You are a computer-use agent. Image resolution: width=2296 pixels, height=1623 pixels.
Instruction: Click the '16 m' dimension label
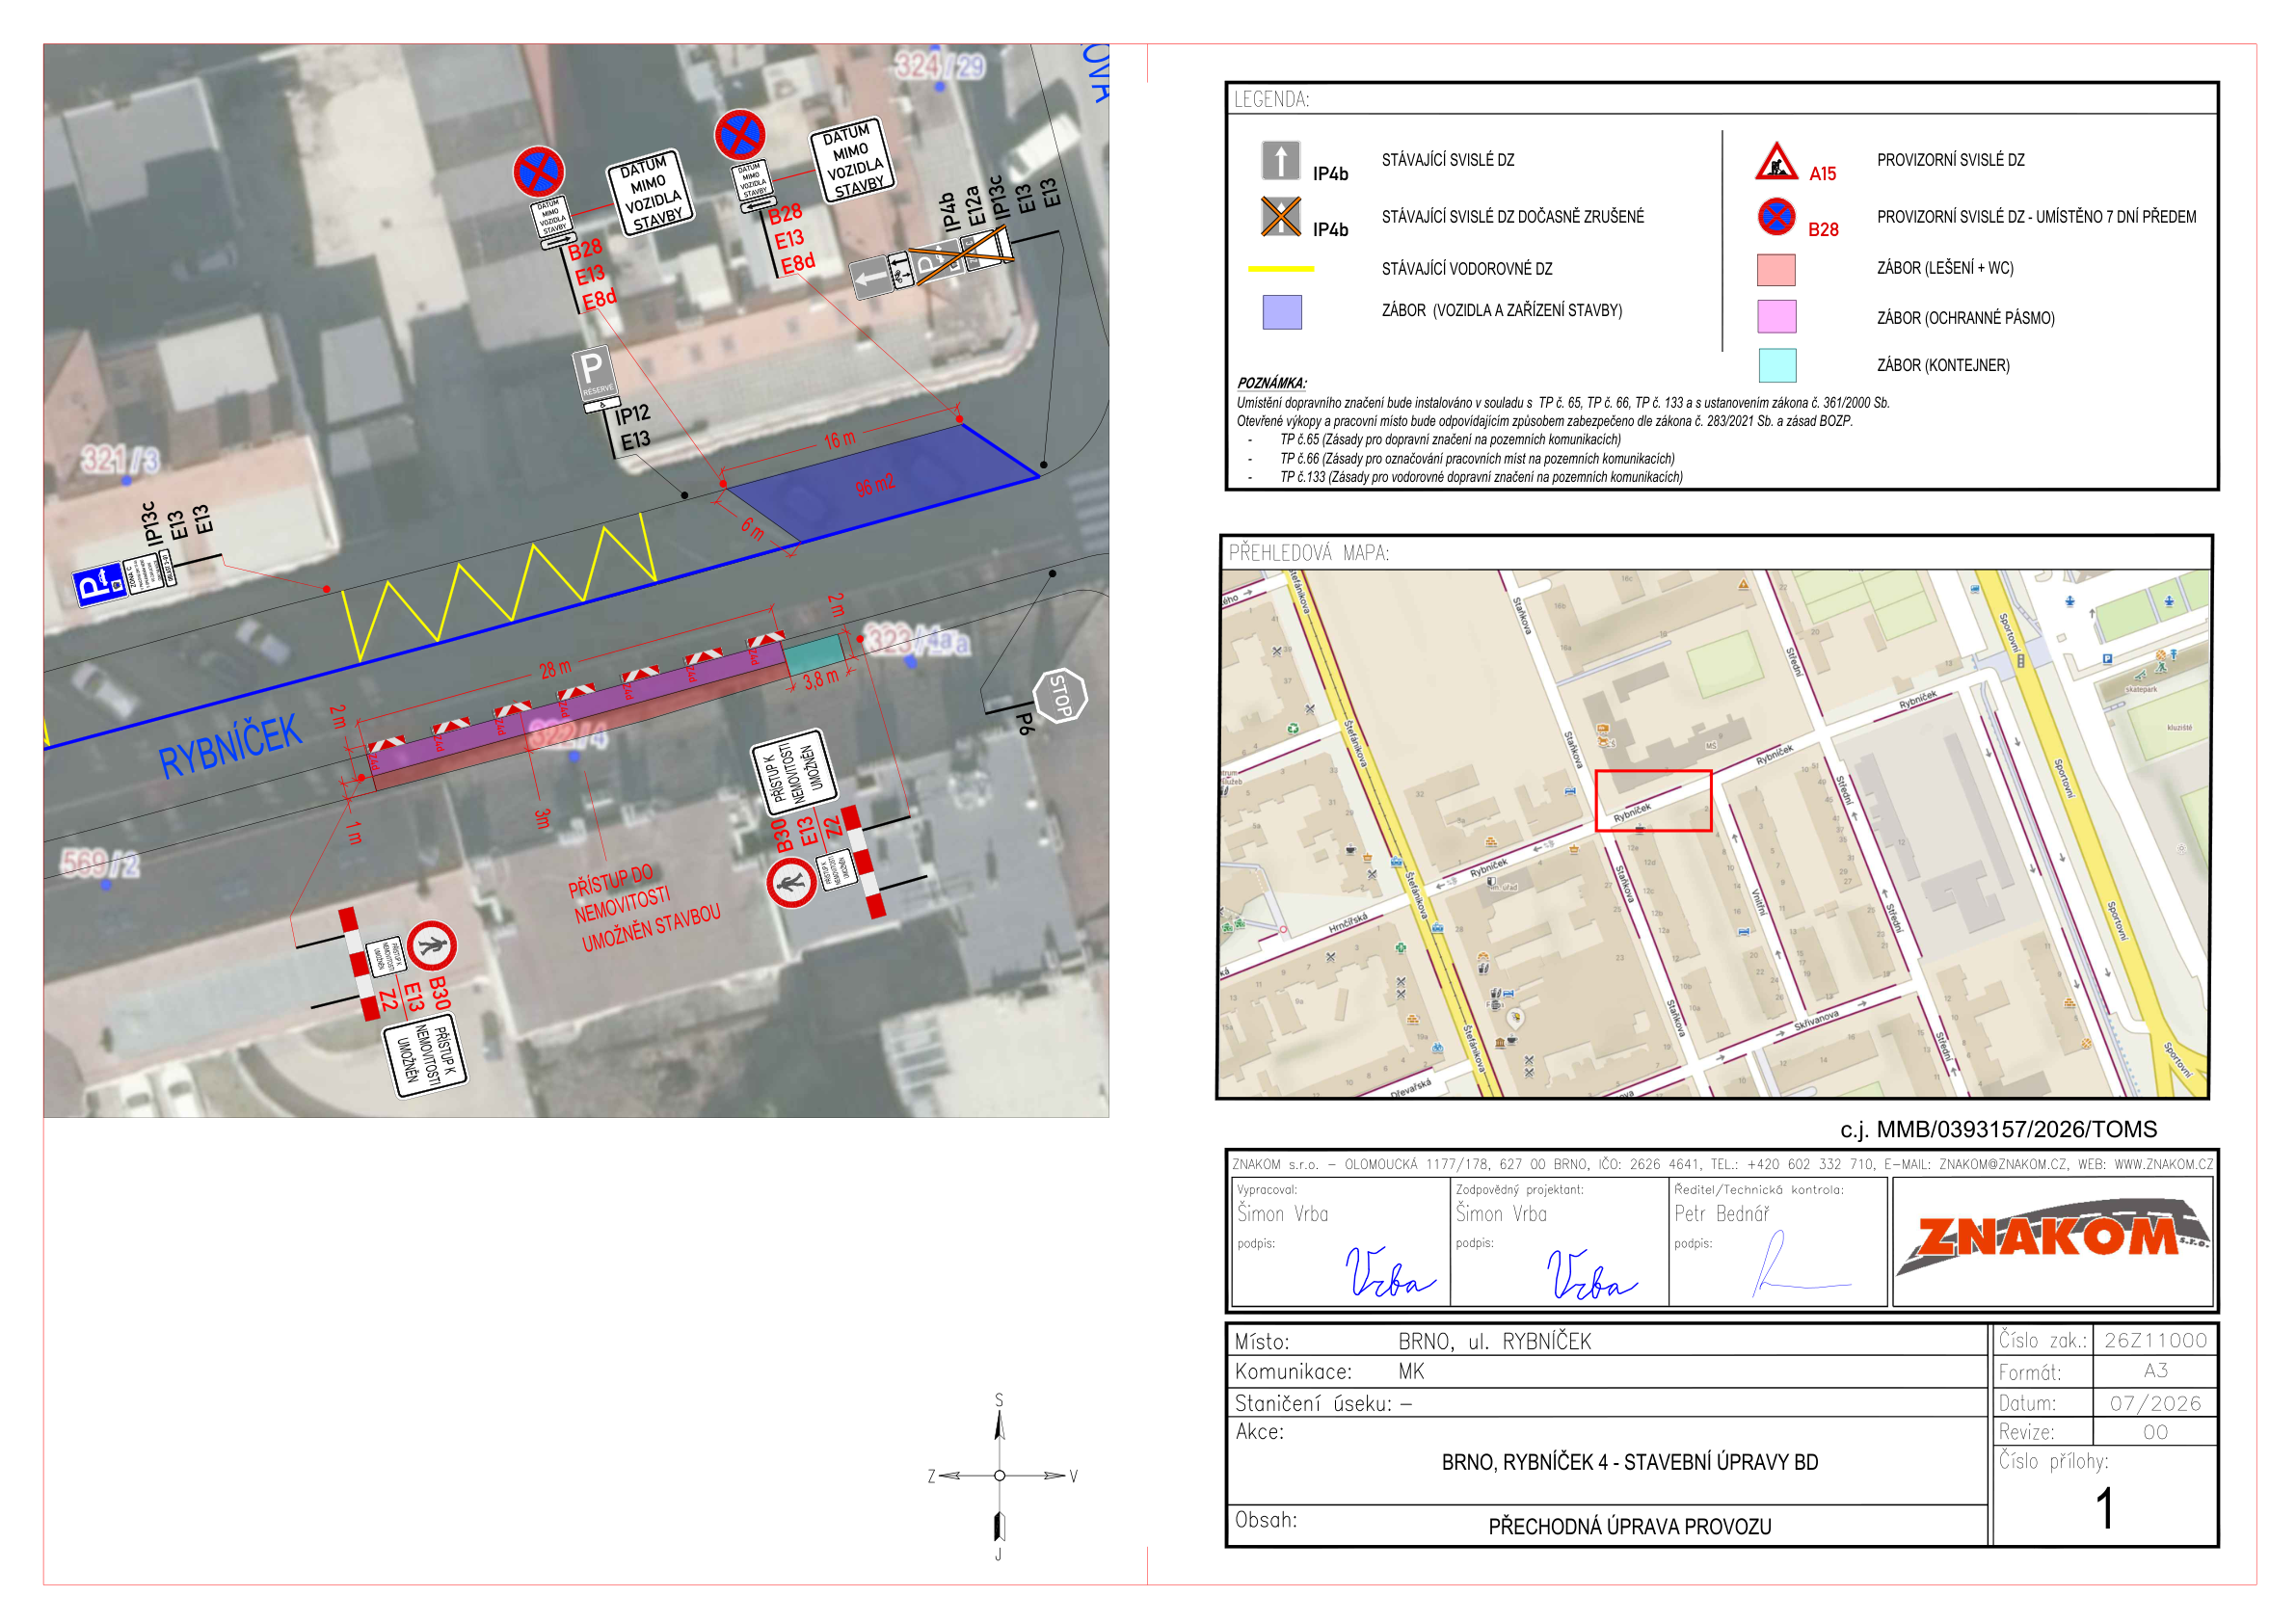[839, 439]
